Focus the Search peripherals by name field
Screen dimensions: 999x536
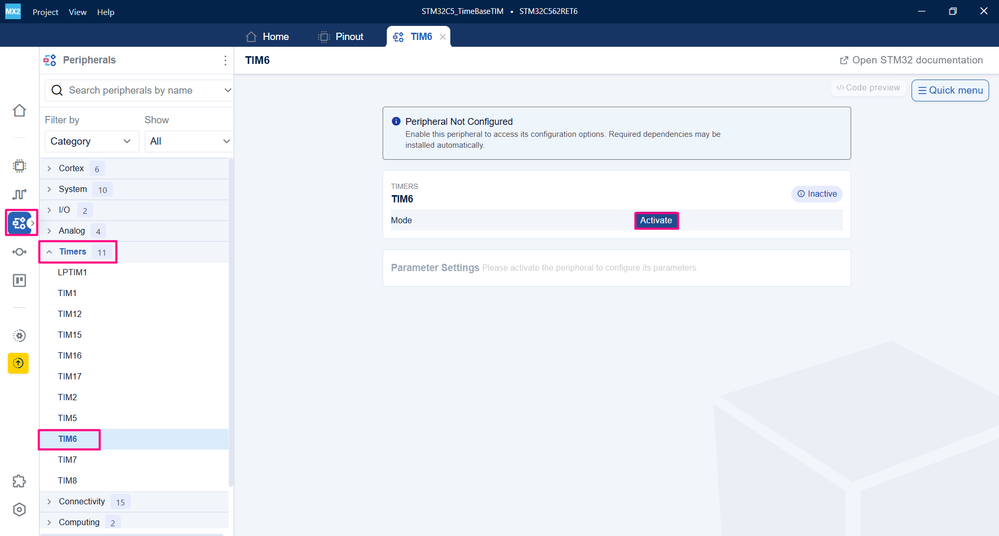click(x=138, y=91)
